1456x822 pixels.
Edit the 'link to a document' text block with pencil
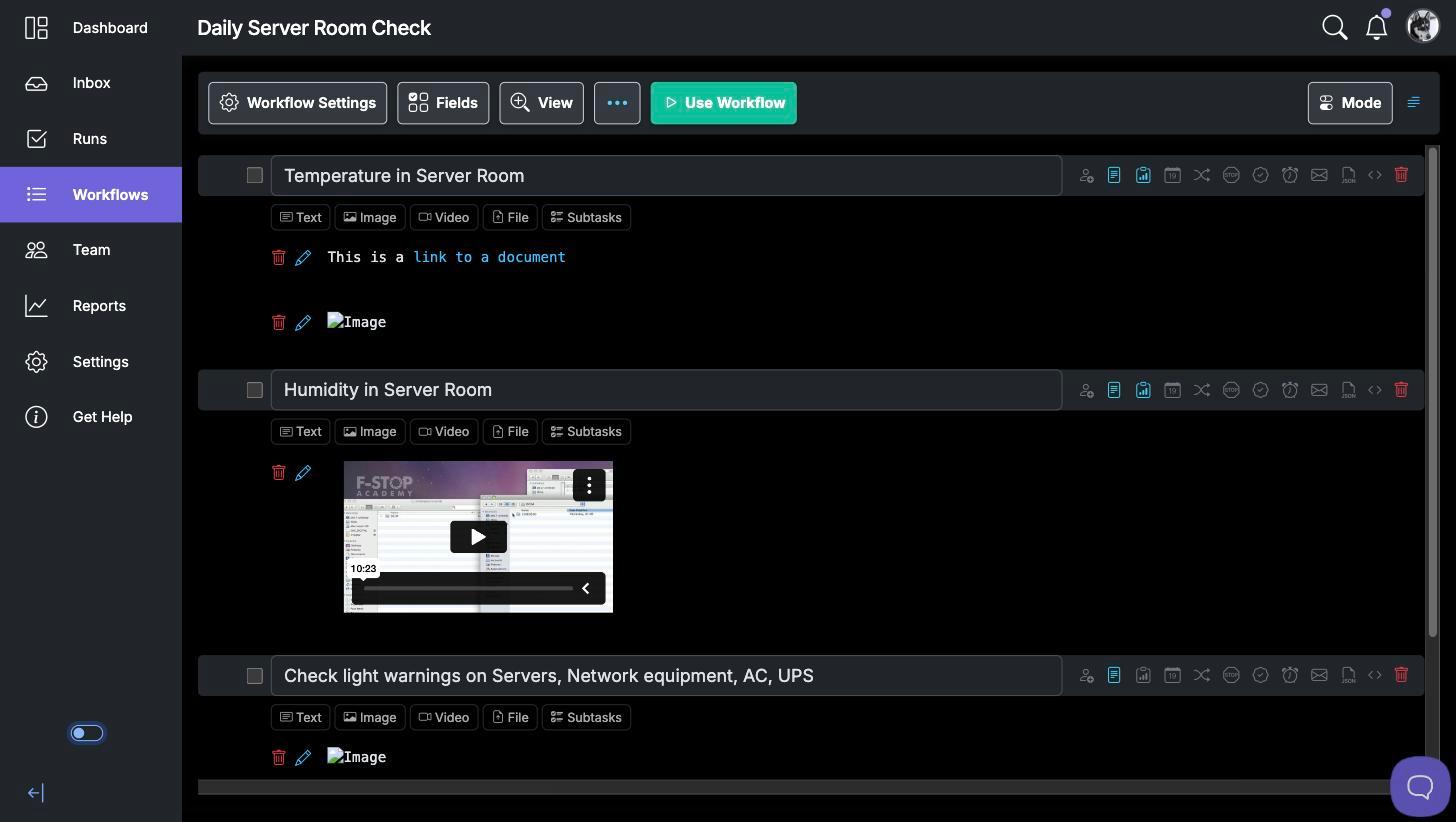[x=303, y=258]
